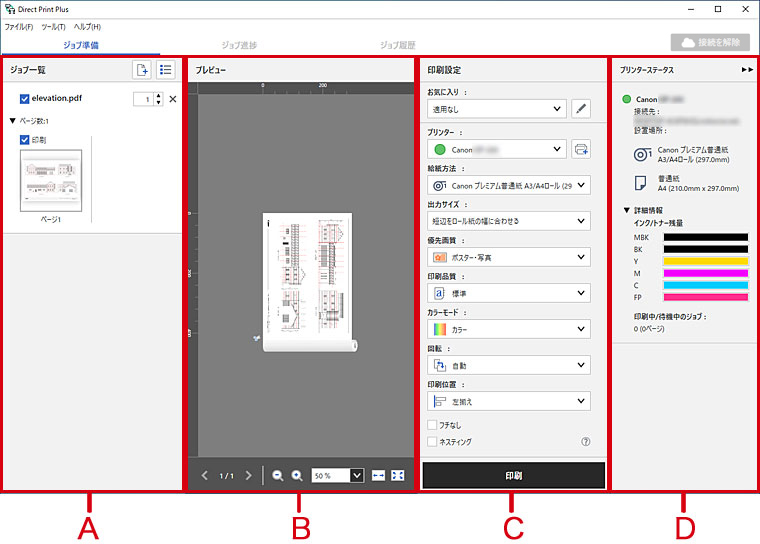Collapse the 詳細情報 section

(626, 210)
